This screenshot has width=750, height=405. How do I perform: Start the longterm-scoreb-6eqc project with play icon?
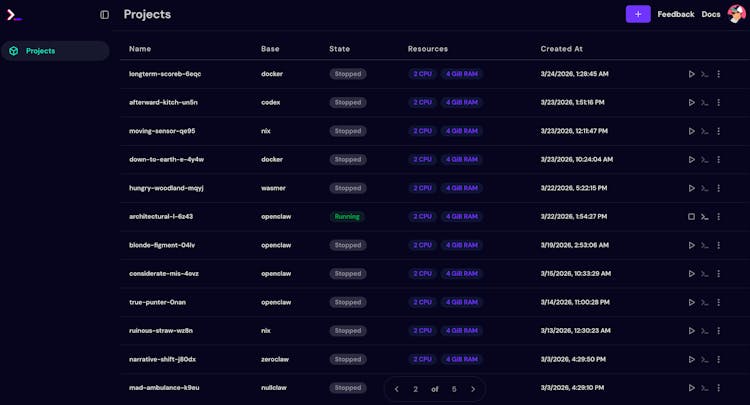(x=691, y=74)
